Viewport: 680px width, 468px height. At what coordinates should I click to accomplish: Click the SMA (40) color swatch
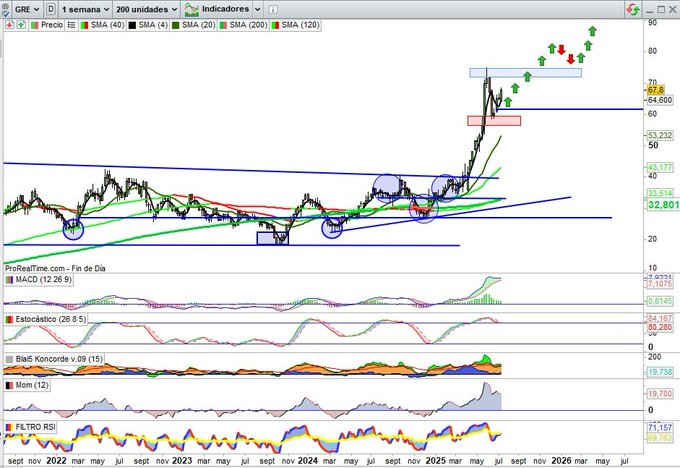85,25
